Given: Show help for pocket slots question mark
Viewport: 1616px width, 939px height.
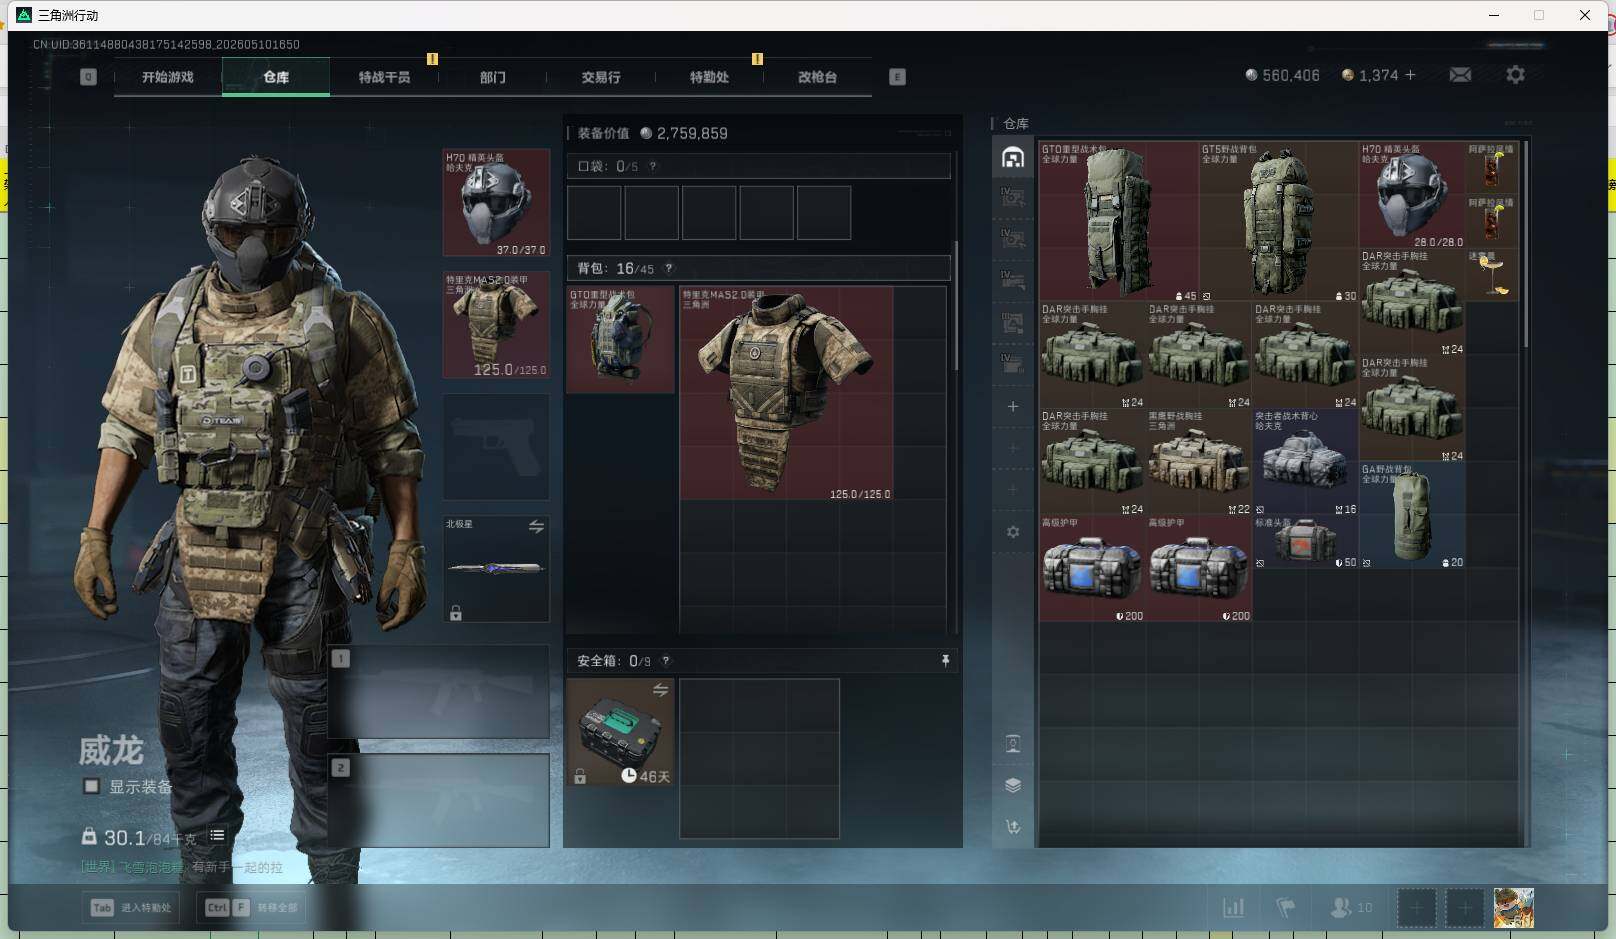Looking at the screenshot, I should click(653, 166).
